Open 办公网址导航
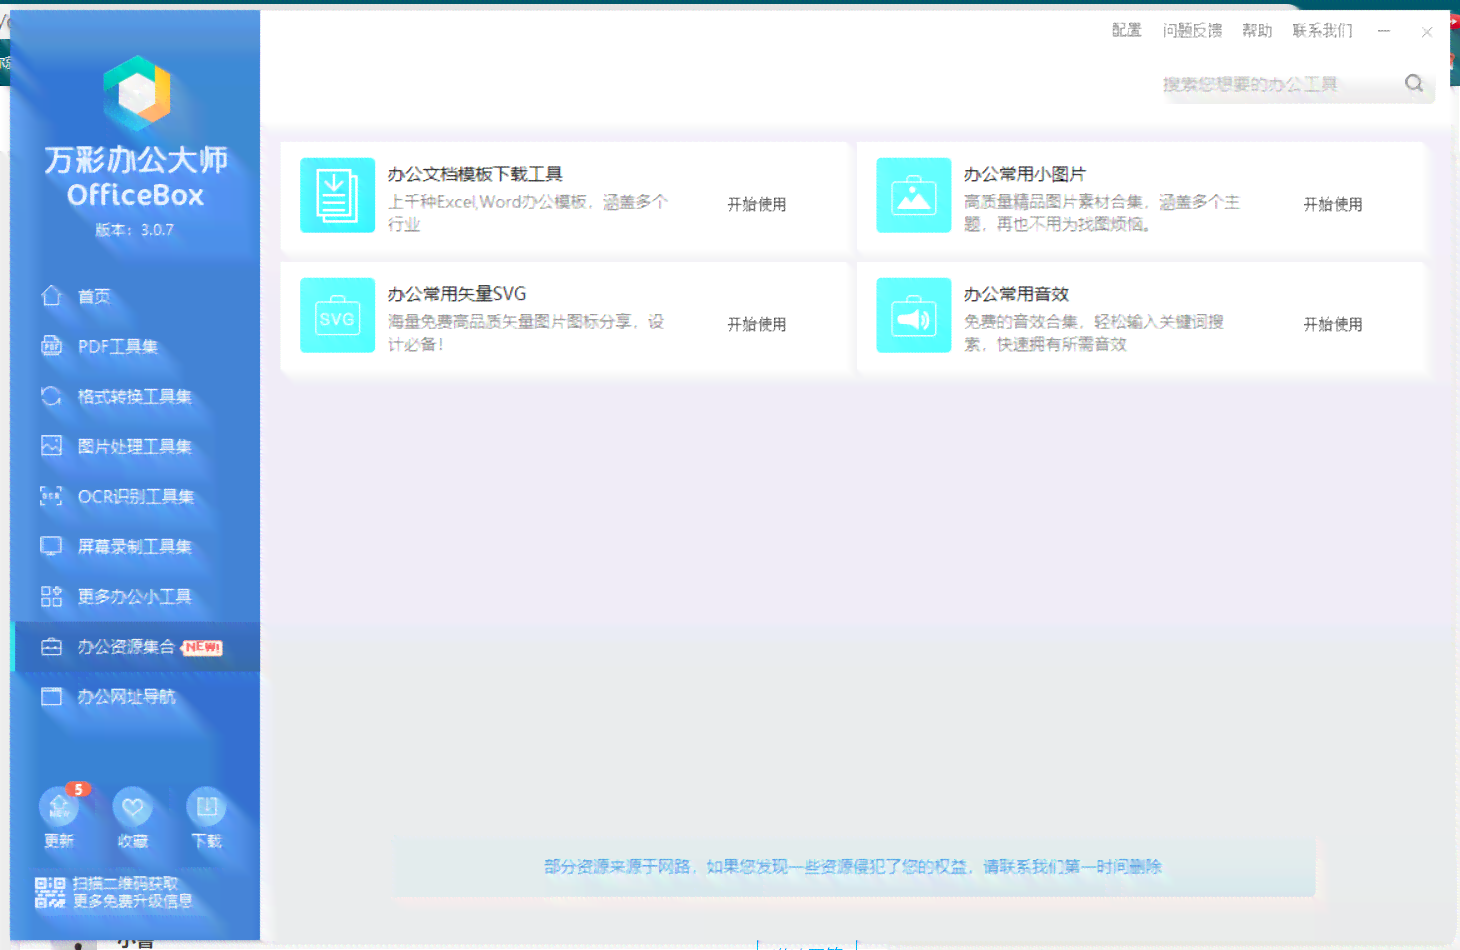 pyautogui.click(x=135, y=696)
